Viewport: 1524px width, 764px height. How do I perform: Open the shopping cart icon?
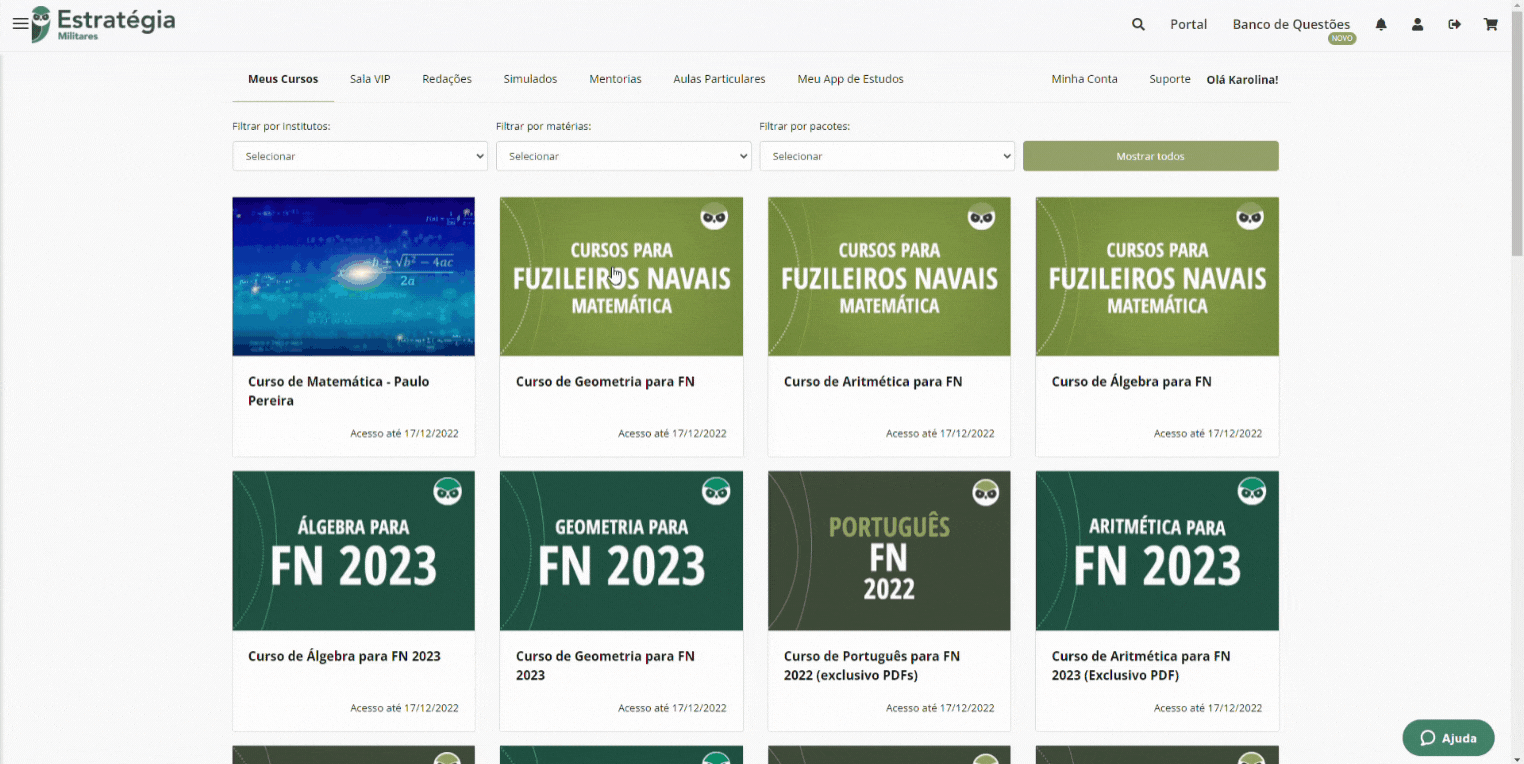pyautogui.click(x=1491, y=24)
